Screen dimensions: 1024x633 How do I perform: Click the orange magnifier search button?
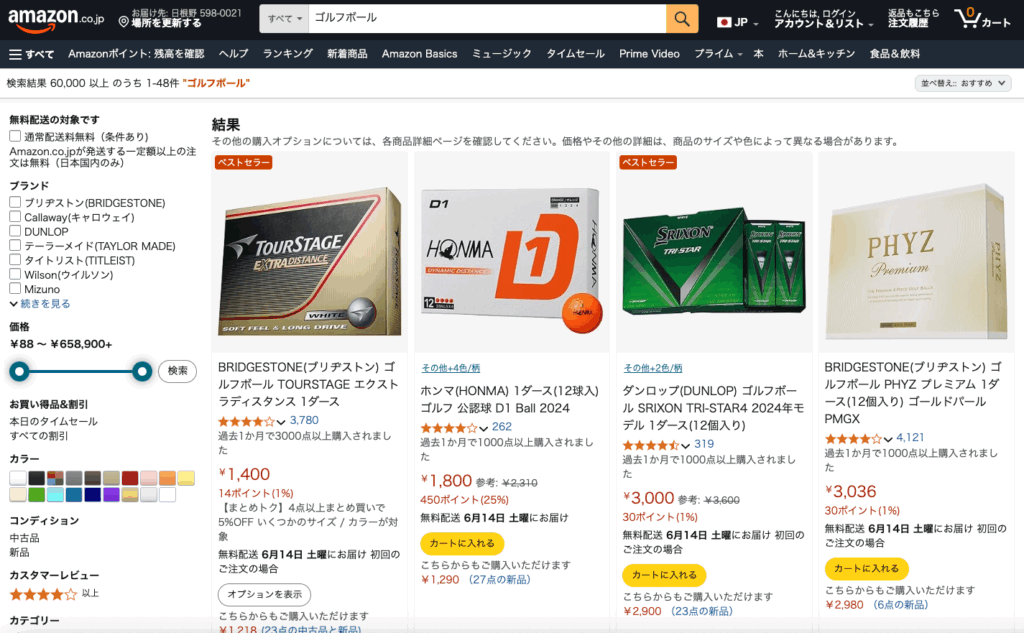682,19
